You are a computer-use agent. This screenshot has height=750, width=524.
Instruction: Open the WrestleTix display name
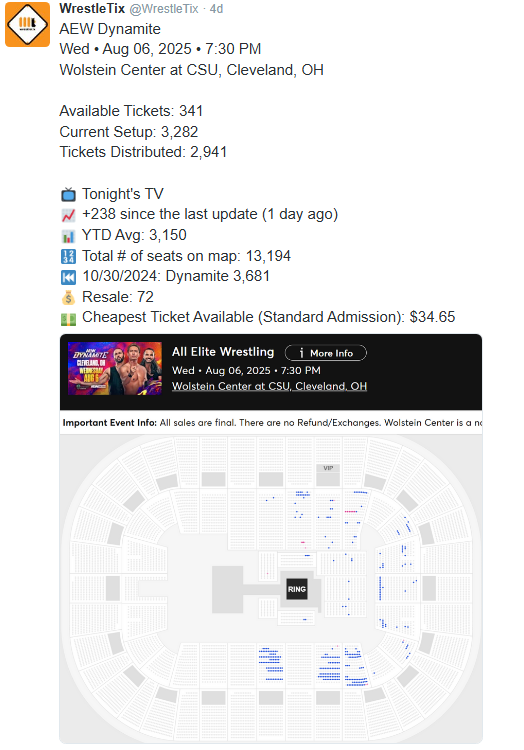click(92, 8)
